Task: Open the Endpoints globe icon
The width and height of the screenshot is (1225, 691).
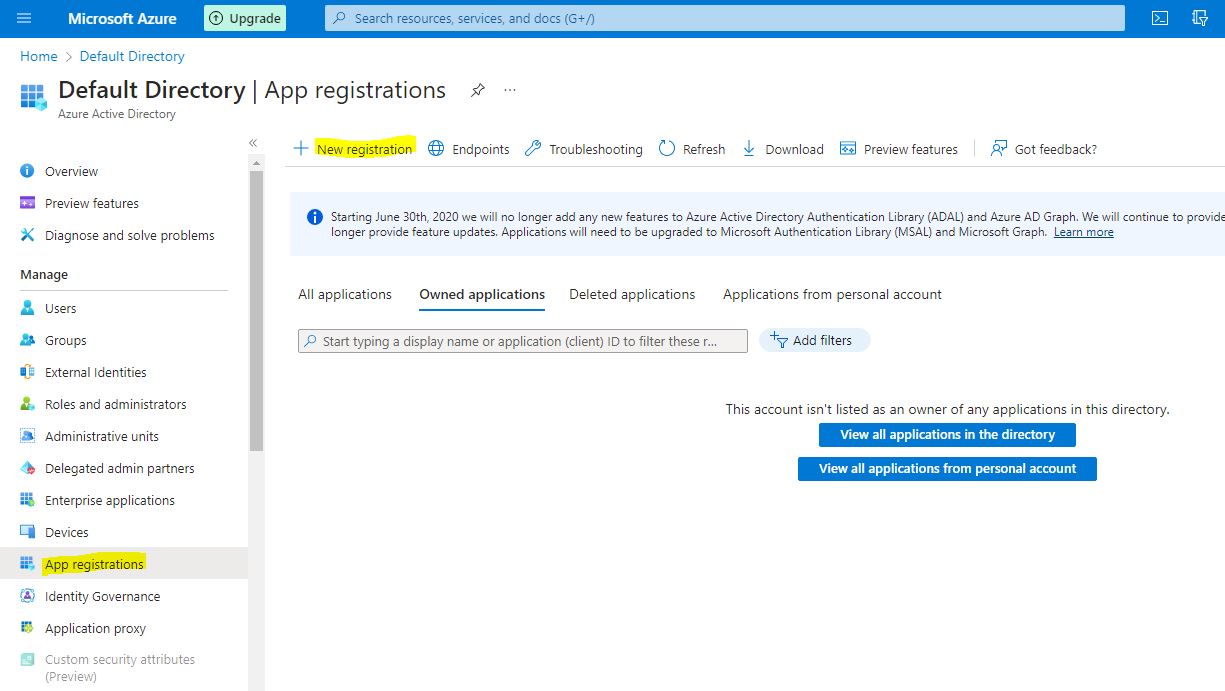Action: pyautogui.click(x=436, y=148)
